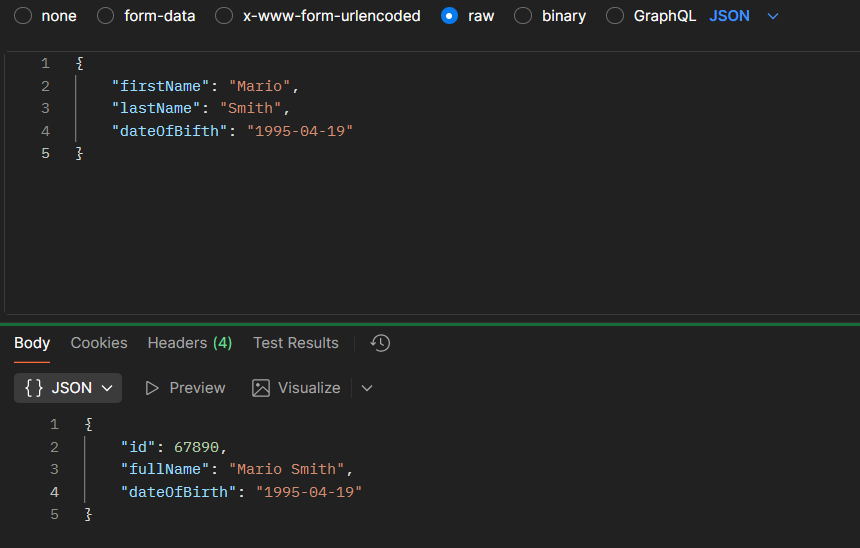Open the Headers (4) tab
This screenshot has height=548, width=860.
[190, 343]
